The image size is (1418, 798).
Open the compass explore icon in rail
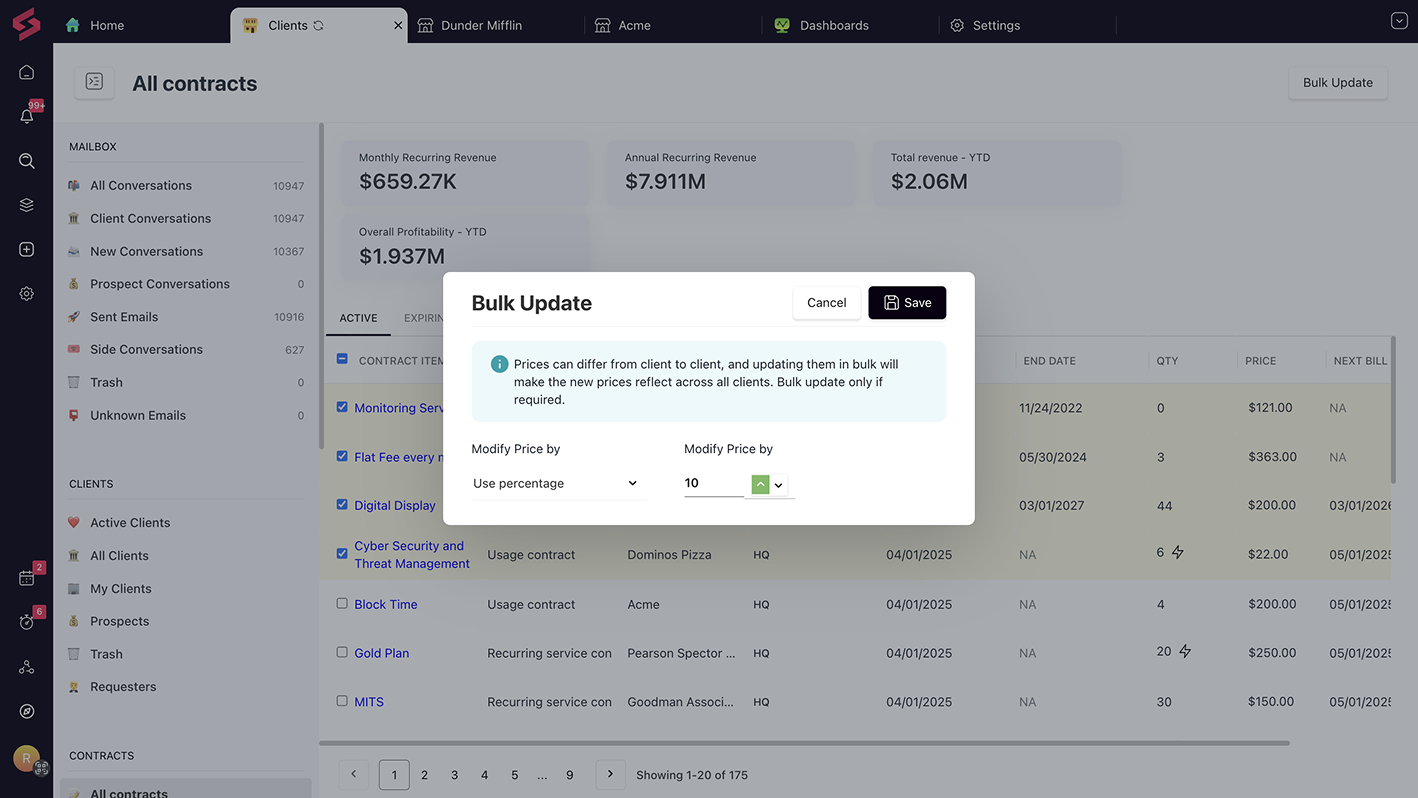27,711
